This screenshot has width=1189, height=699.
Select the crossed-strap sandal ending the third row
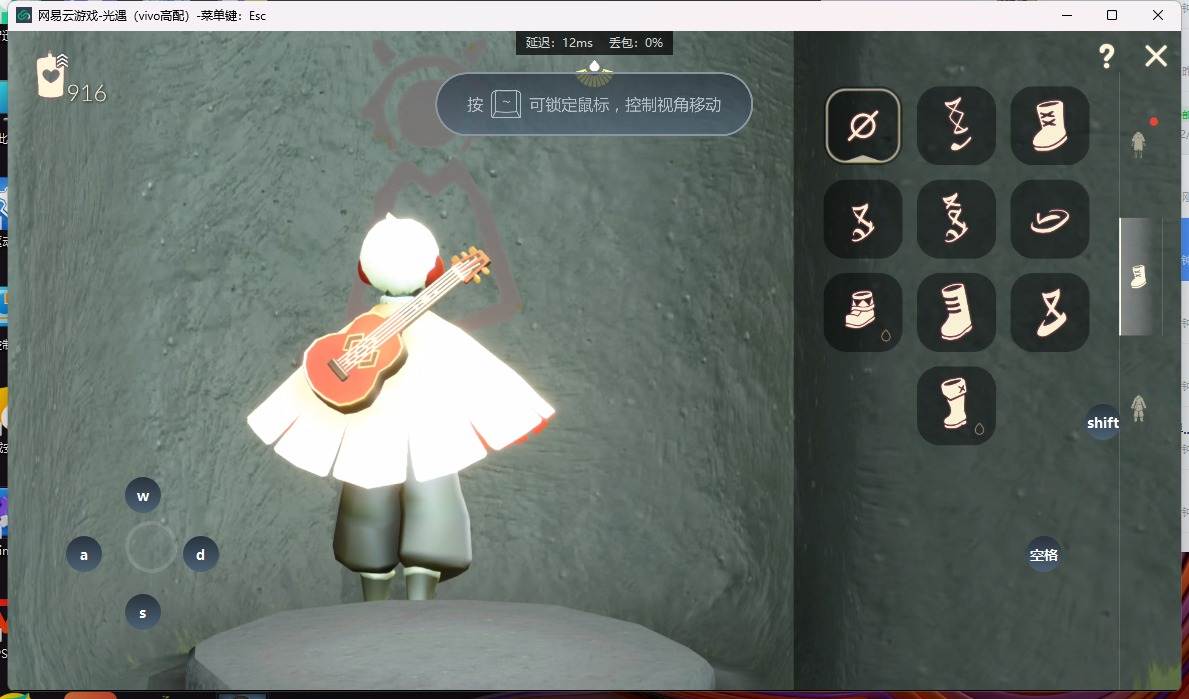click(x=1050, y=312)
